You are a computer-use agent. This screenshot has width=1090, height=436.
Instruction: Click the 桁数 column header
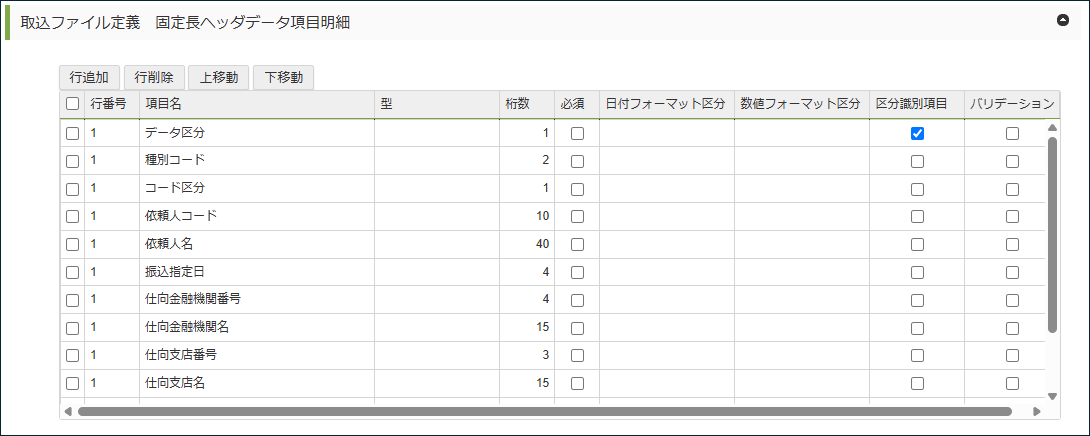click(526, 103)
